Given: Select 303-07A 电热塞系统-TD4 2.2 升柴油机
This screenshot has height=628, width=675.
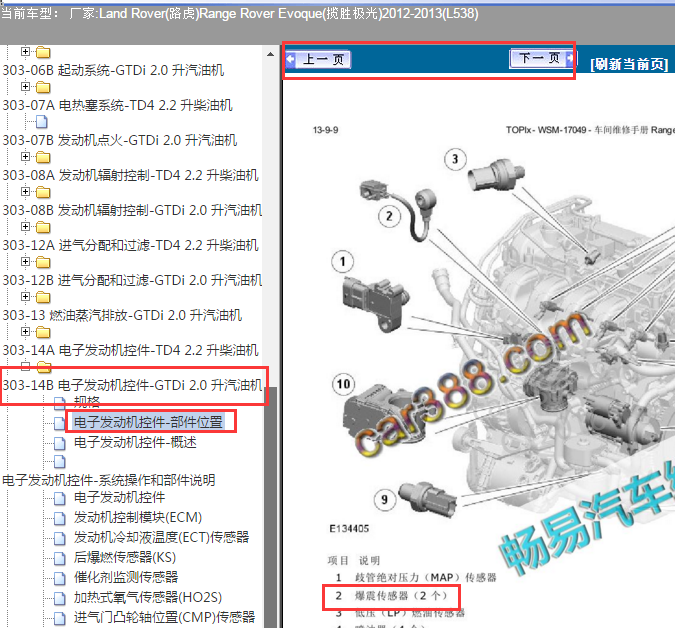Looking at the screenshot, I should [x=118, y=105].
